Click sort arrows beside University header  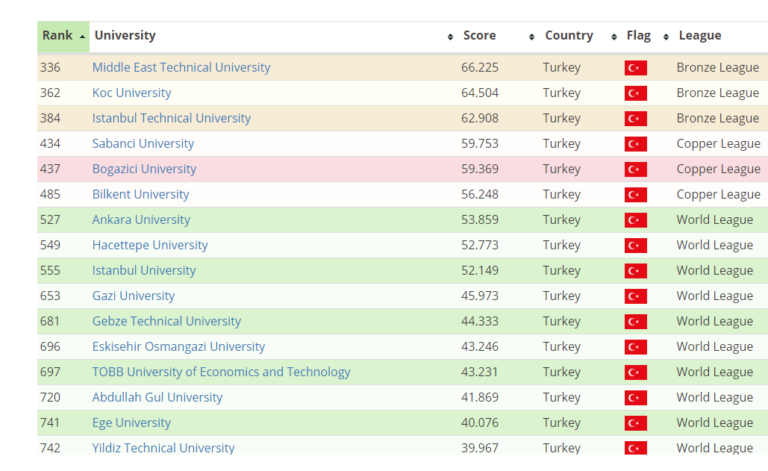(x=450, y=37)
